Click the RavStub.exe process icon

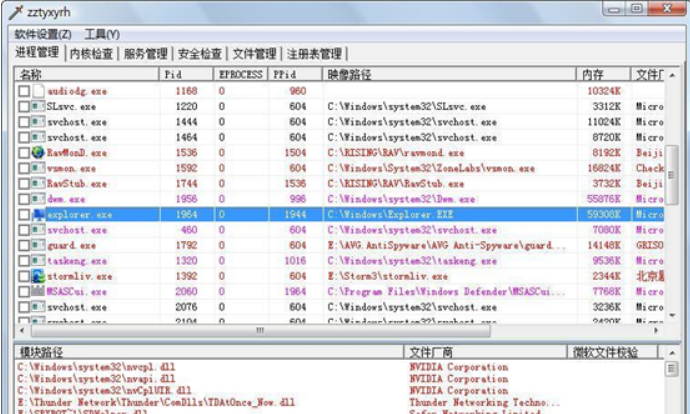(38, 183)
